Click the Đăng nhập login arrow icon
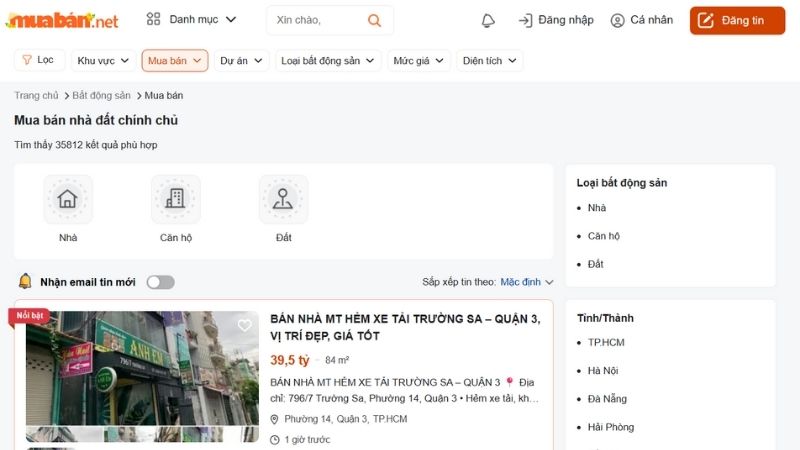 click(525, 20)
